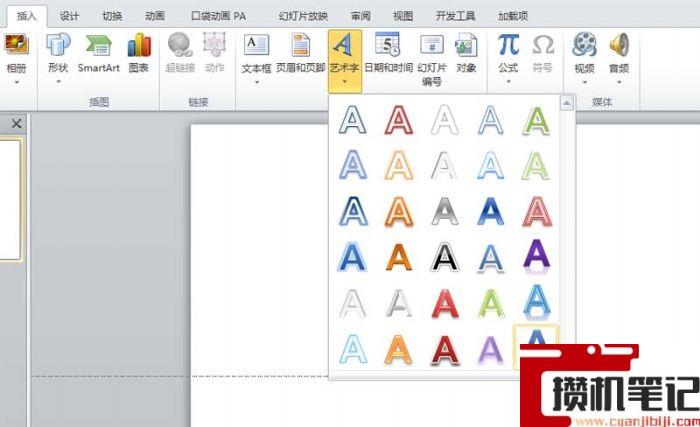Choose the light purple glowing WordArt style
The width and height of the screenshot is (700, 427).
tap(491, 350)
